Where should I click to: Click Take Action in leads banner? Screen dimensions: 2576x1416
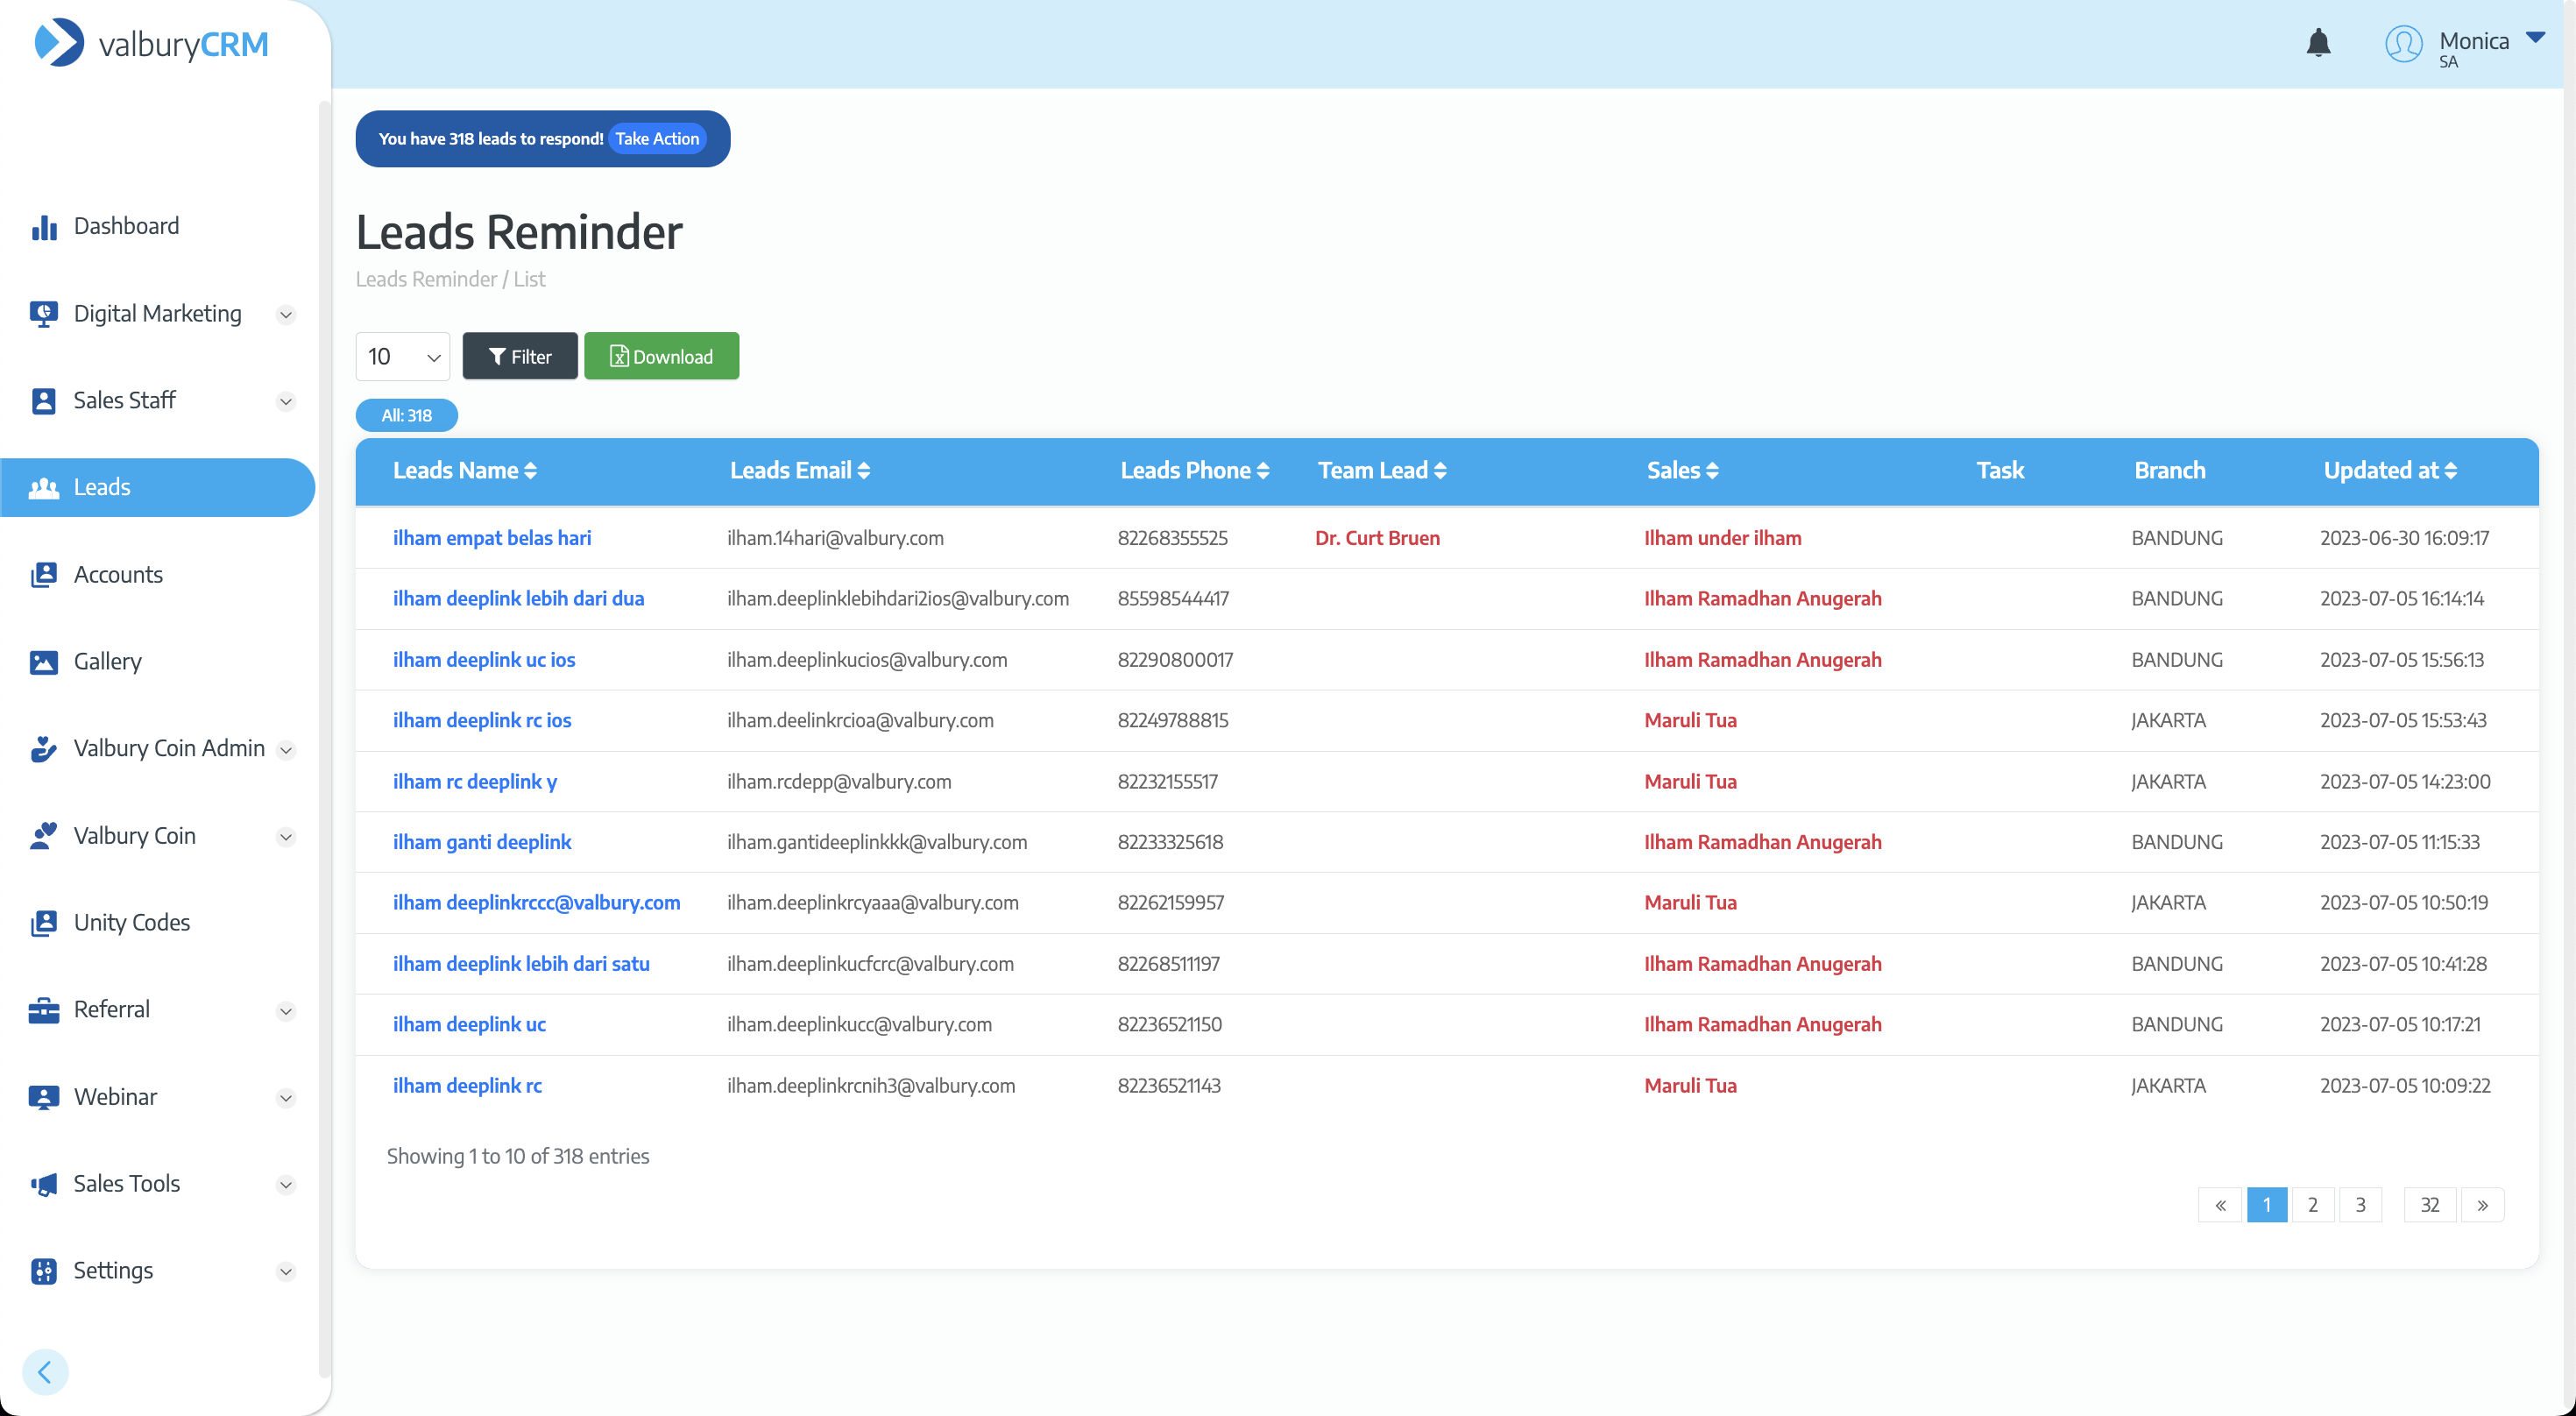point(656,139)
